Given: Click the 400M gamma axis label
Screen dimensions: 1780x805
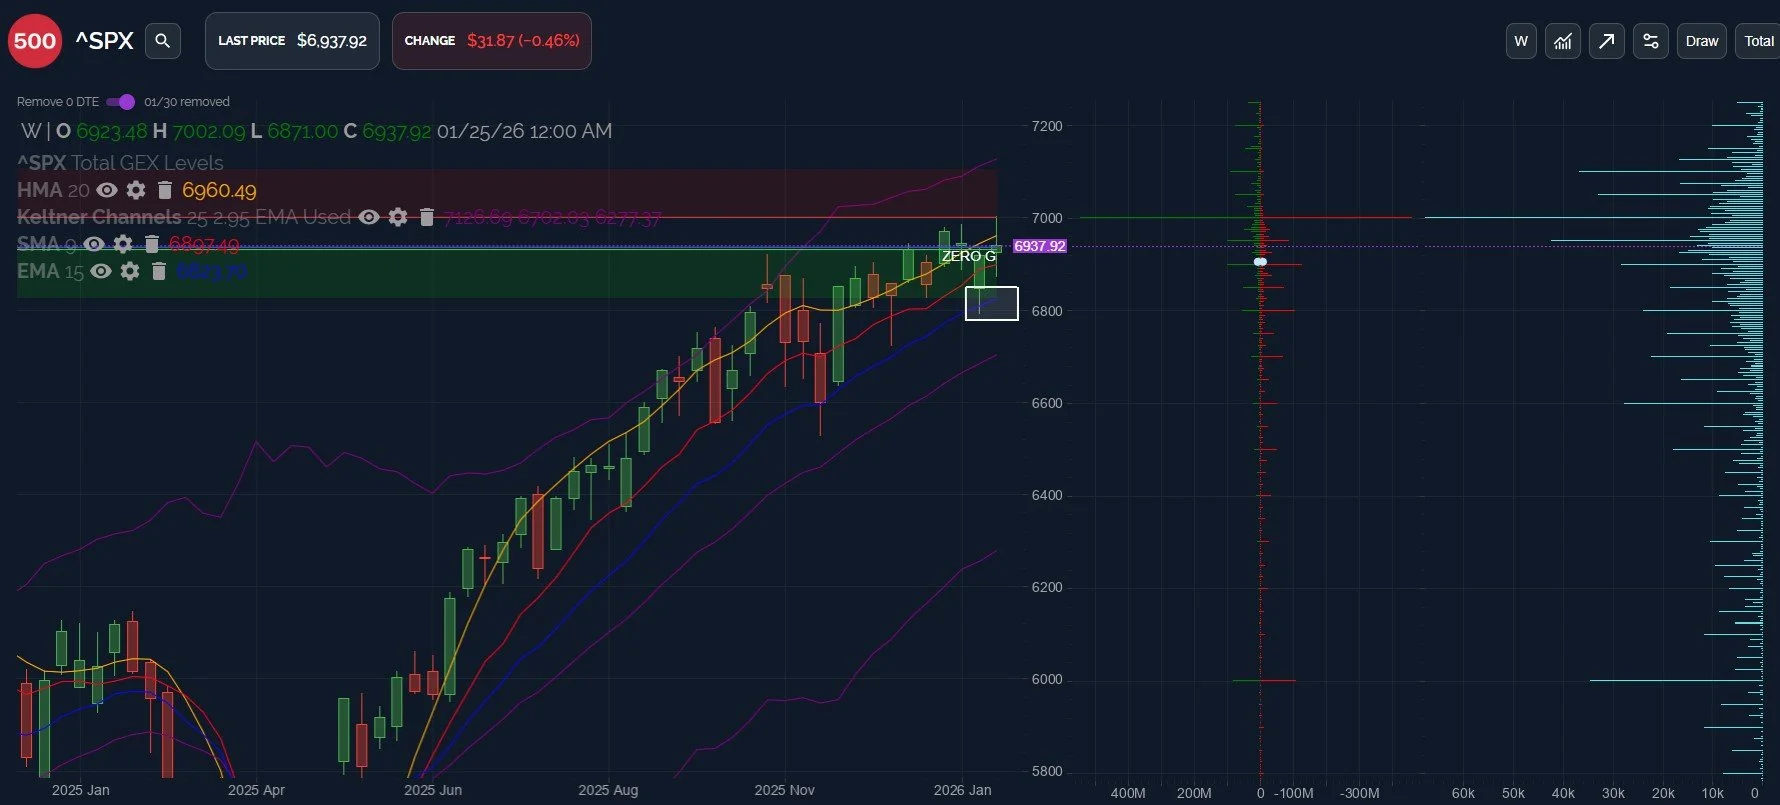Looking at the screenshot, I should [x=1128, y=793].
